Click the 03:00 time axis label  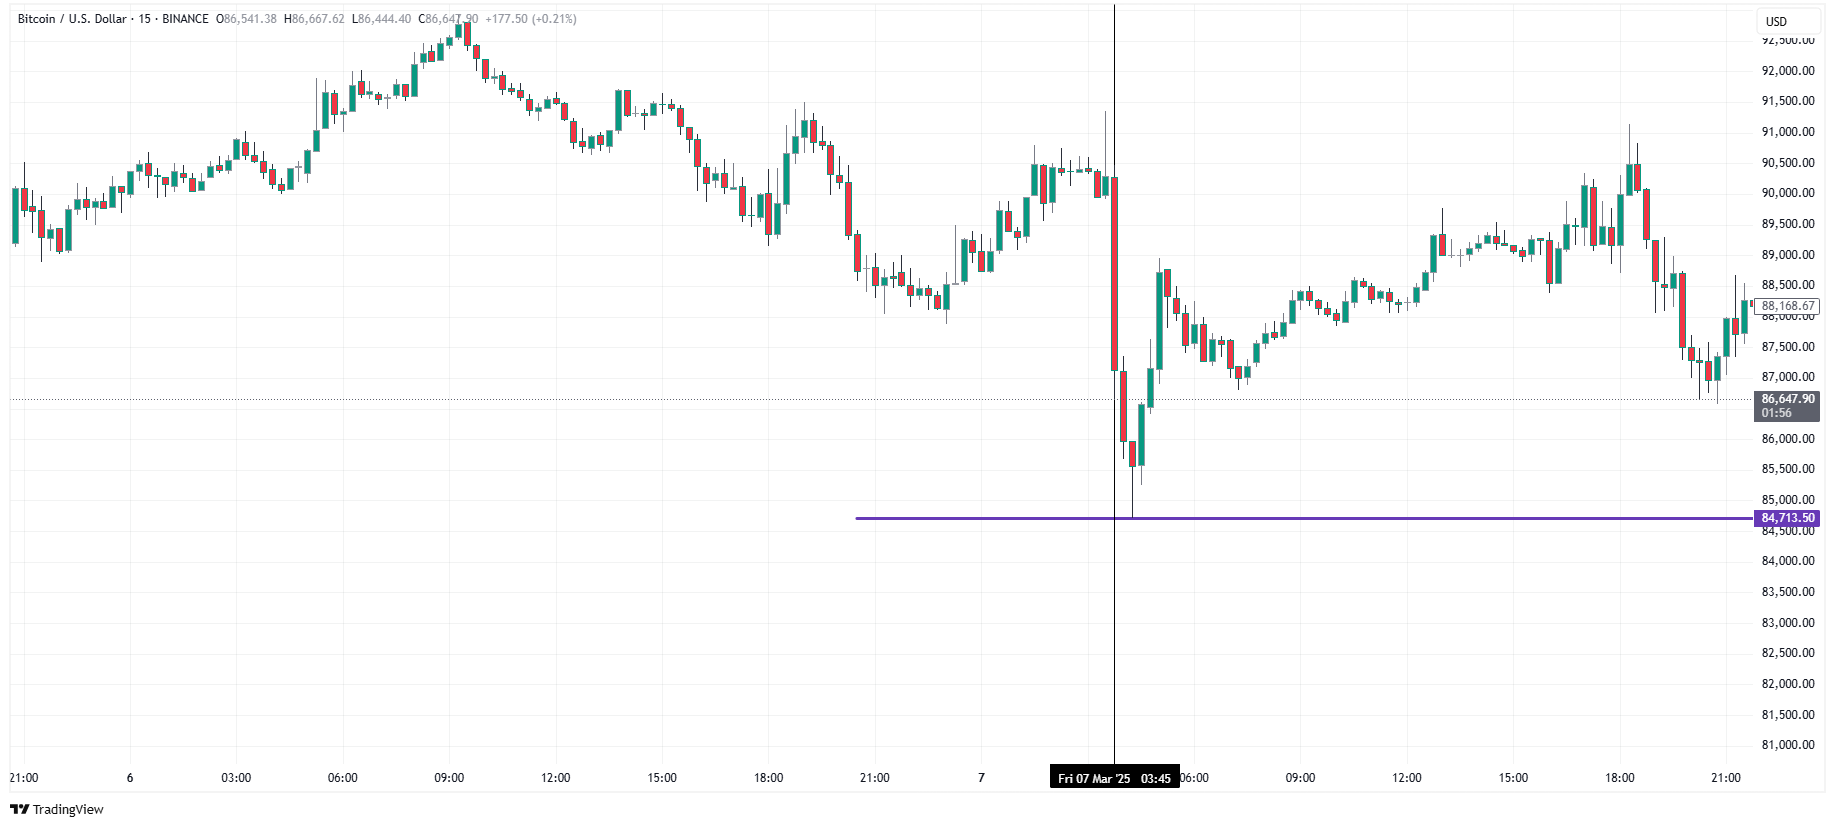coord(236,778)
